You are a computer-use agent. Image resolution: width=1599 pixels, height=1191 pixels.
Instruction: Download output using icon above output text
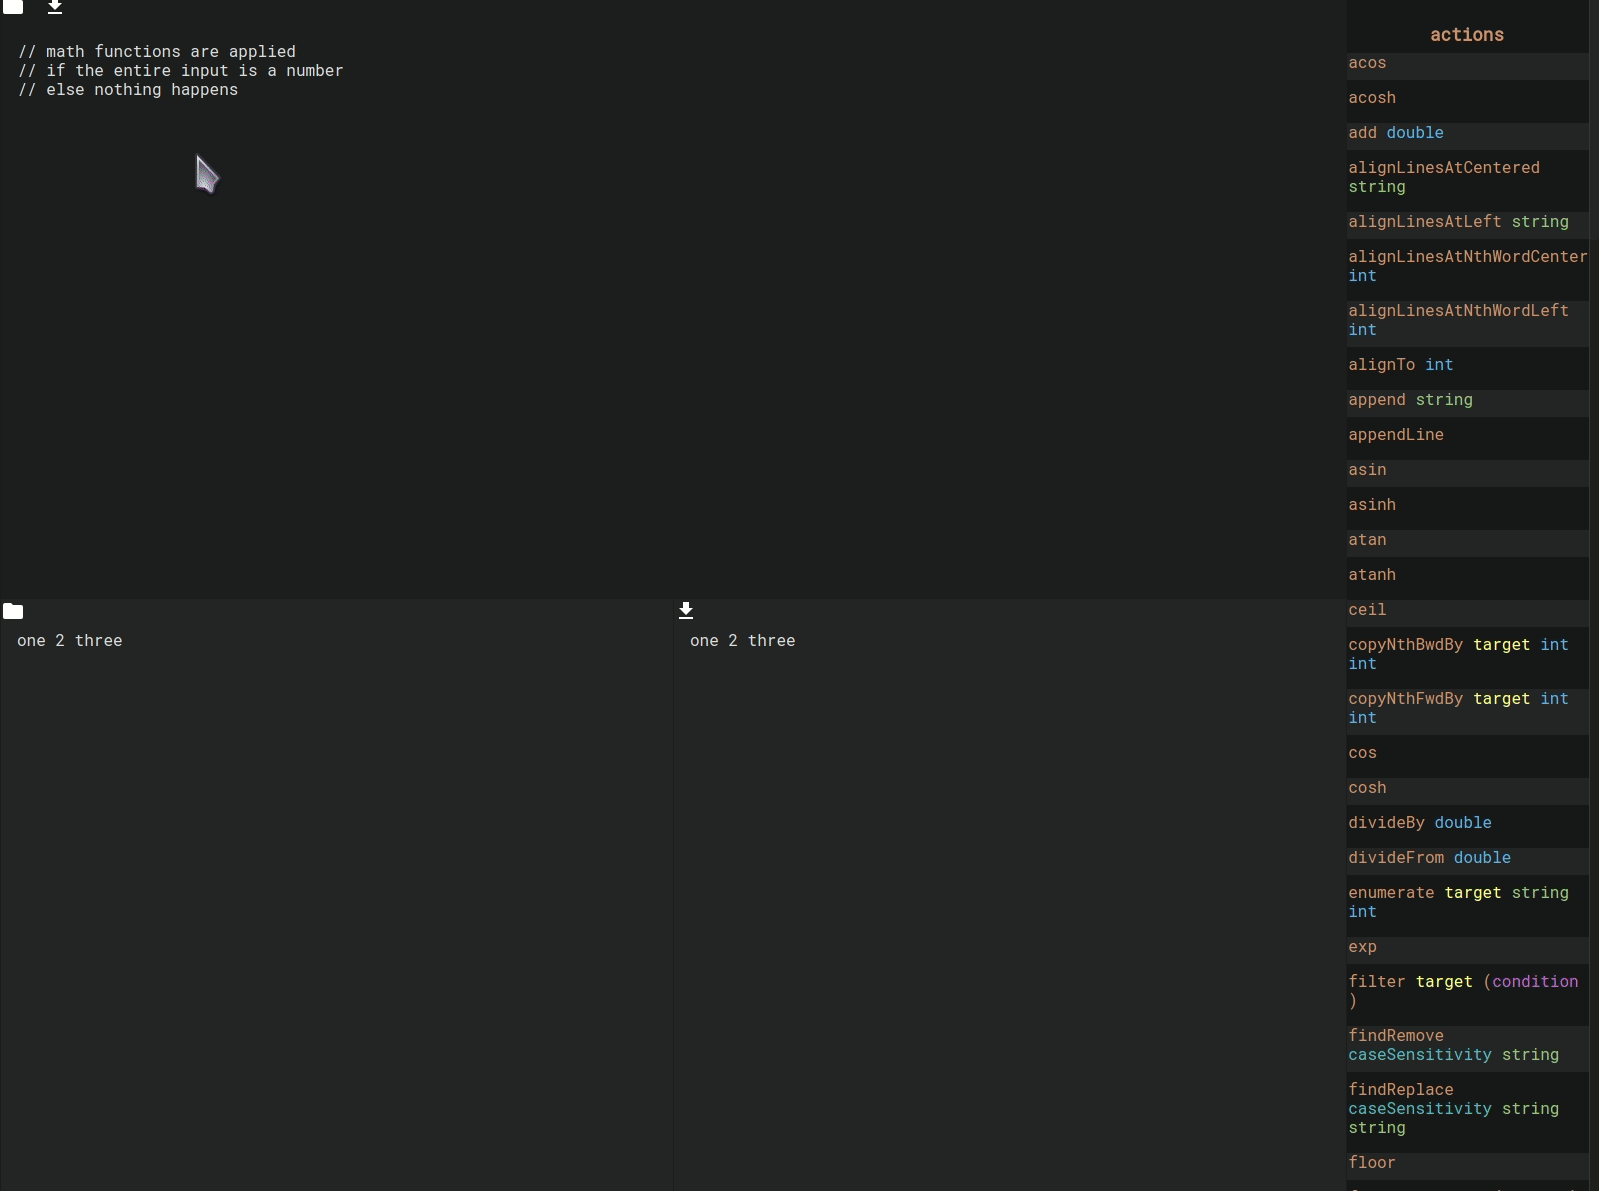(686, 610)
